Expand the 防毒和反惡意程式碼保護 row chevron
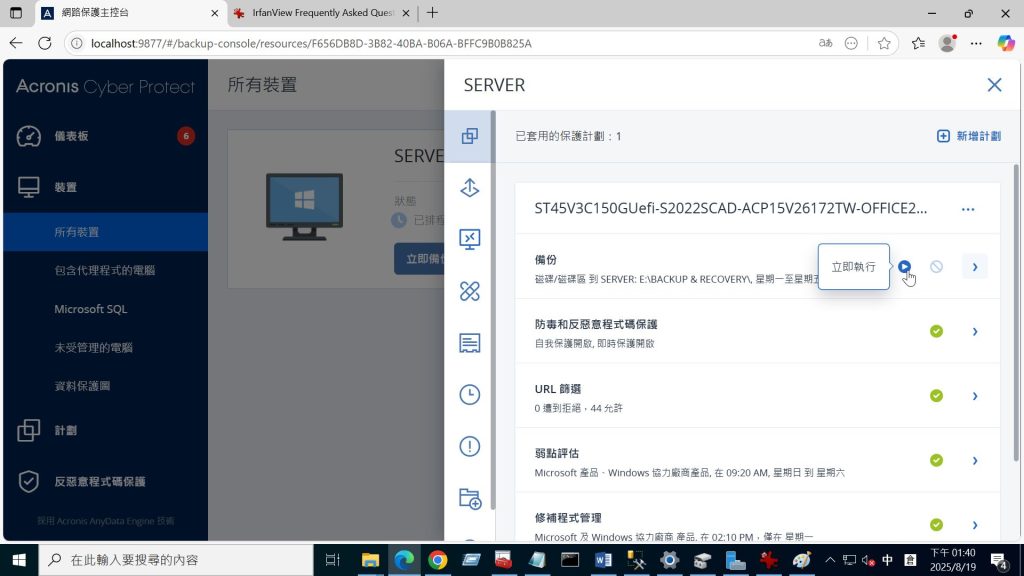Screen dimensions: 1024x576 [975, 331]
